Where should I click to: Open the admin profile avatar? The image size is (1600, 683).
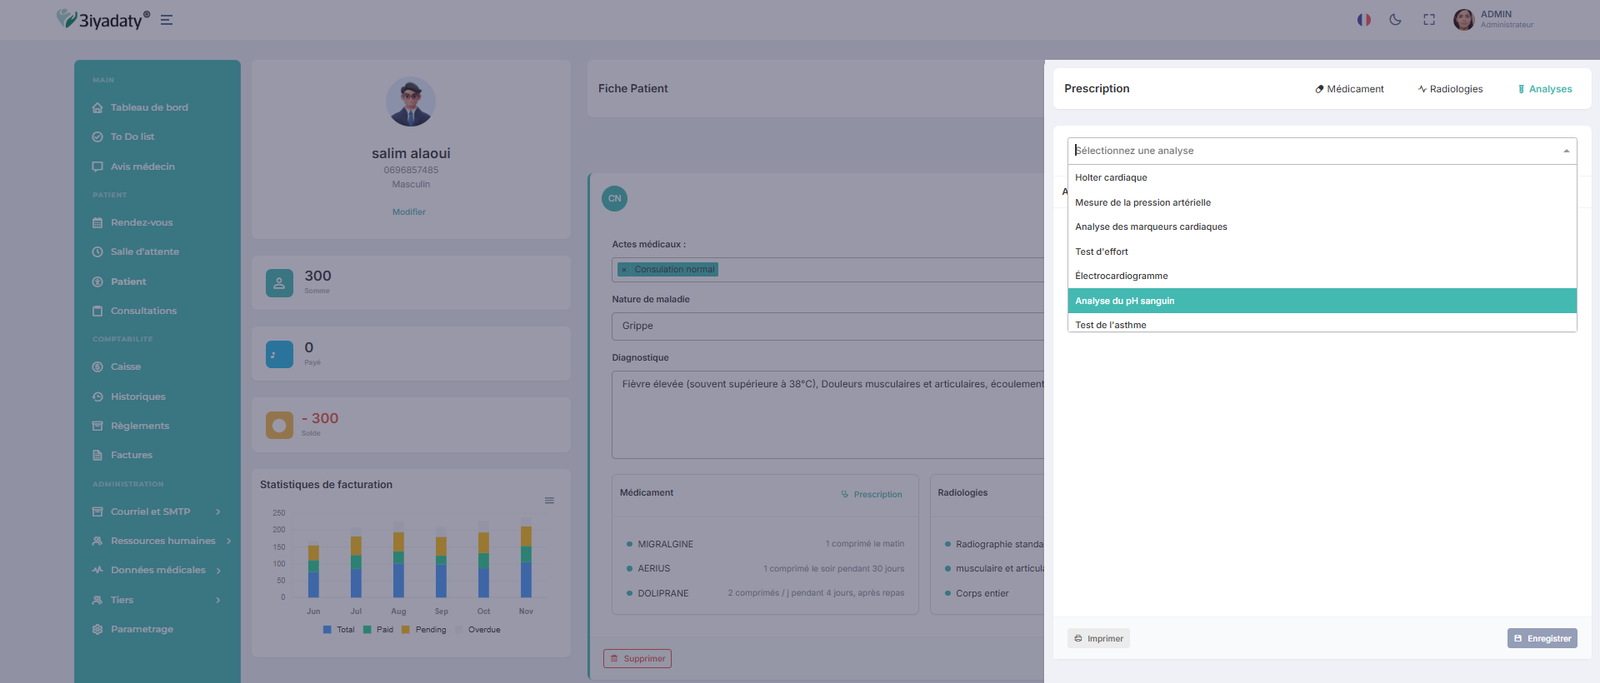pos(1463,20)
